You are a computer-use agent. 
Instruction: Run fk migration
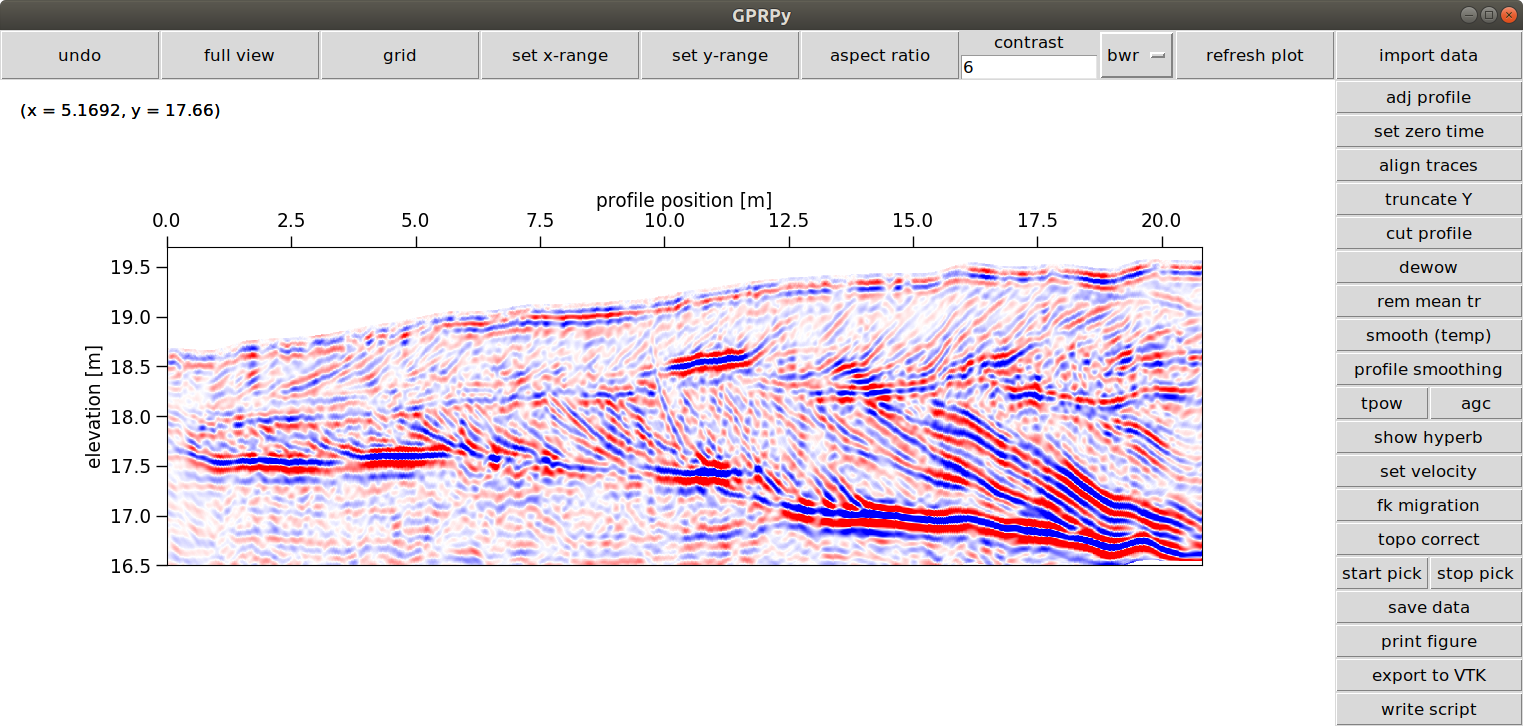(1428, 505)
